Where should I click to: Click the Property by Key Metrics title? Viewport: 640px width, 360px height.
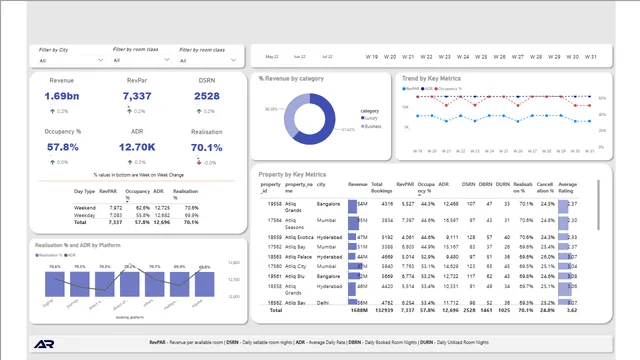tap(292, 174)
